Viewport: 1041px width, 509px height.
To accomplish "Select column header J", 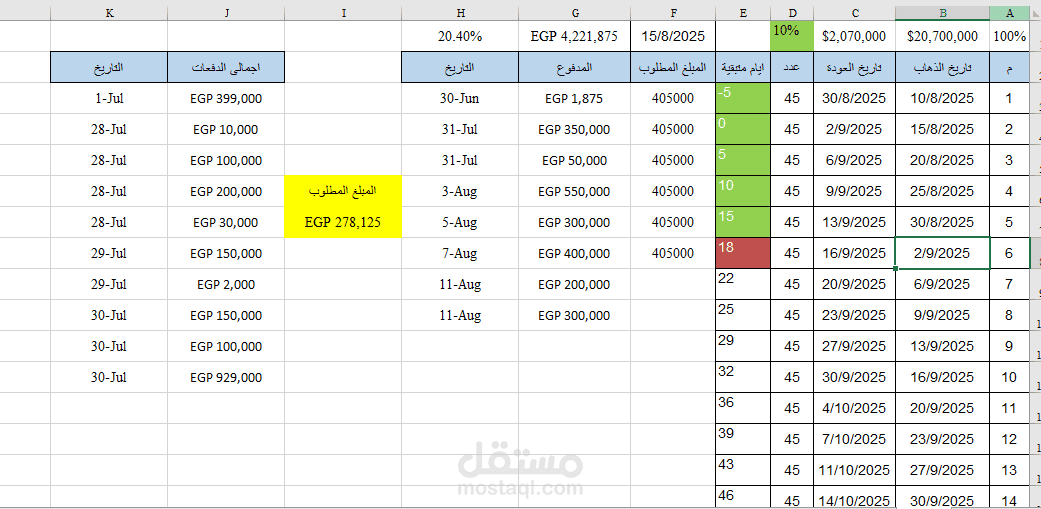I will point(226,13).
